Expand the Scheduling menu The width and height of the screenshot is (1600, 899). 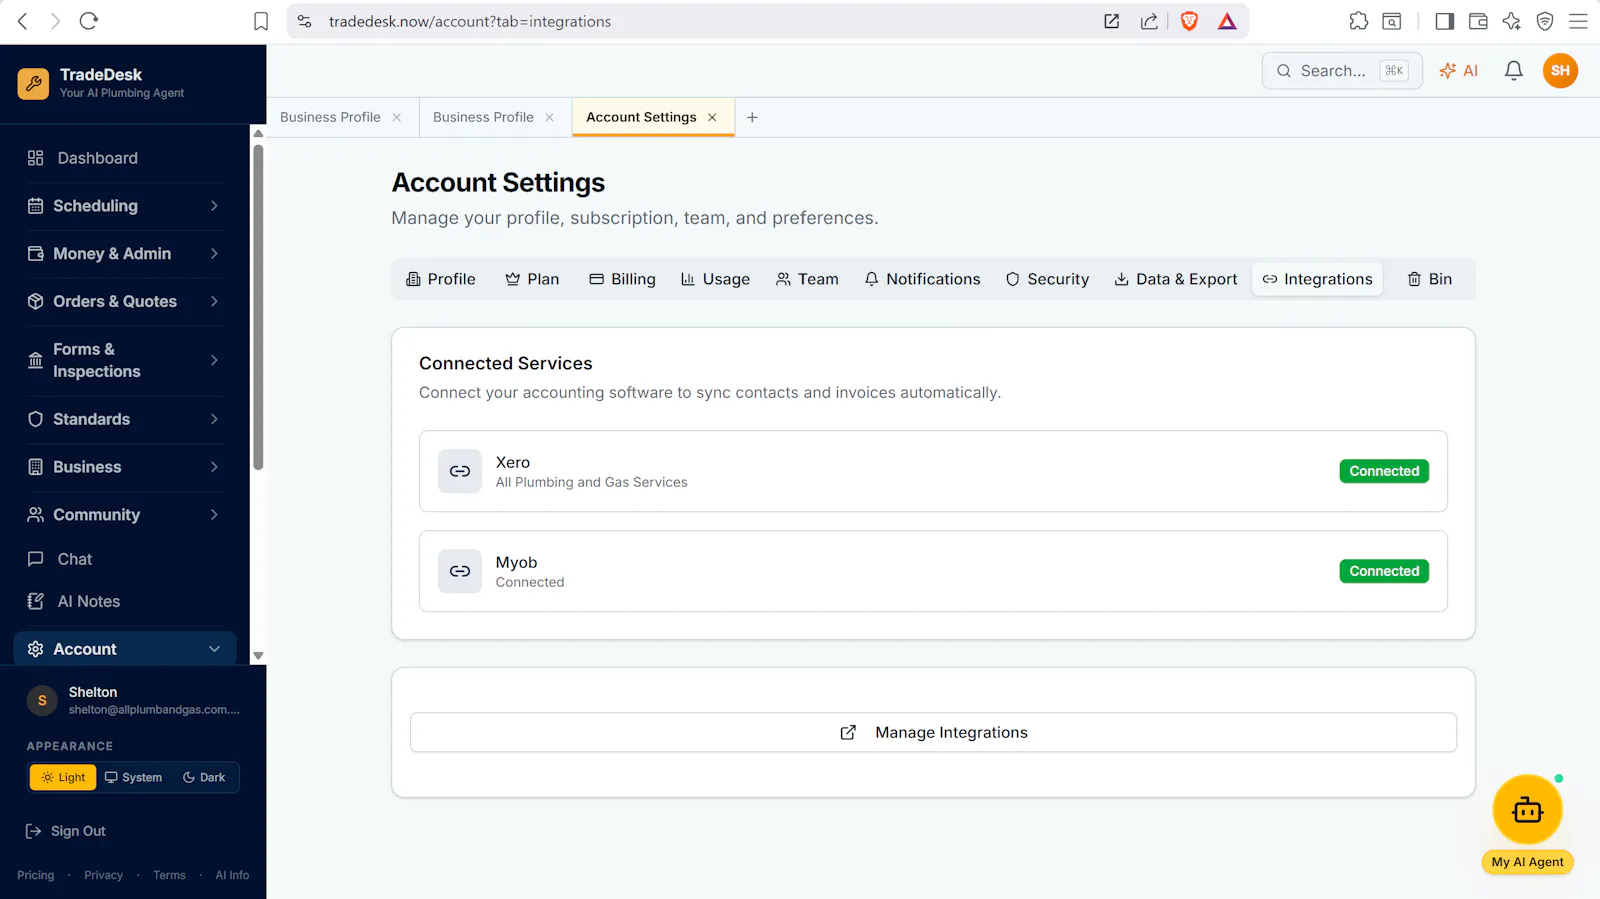click(125, 206)
